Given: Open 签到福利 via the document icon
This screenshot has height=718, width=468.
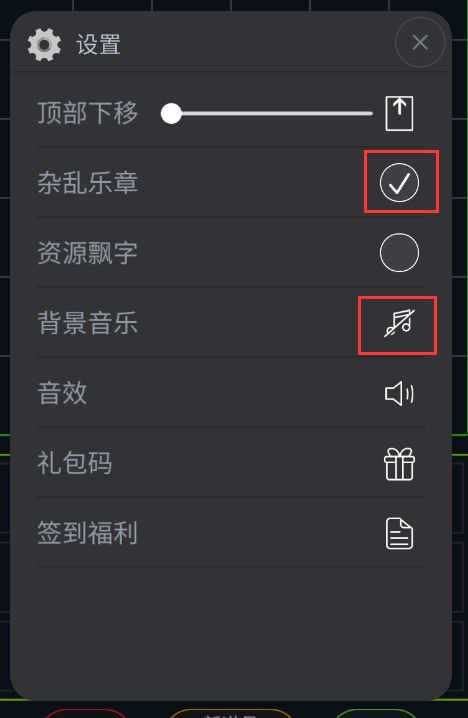Looking at the screenshot, I should [x=399, y=533].
